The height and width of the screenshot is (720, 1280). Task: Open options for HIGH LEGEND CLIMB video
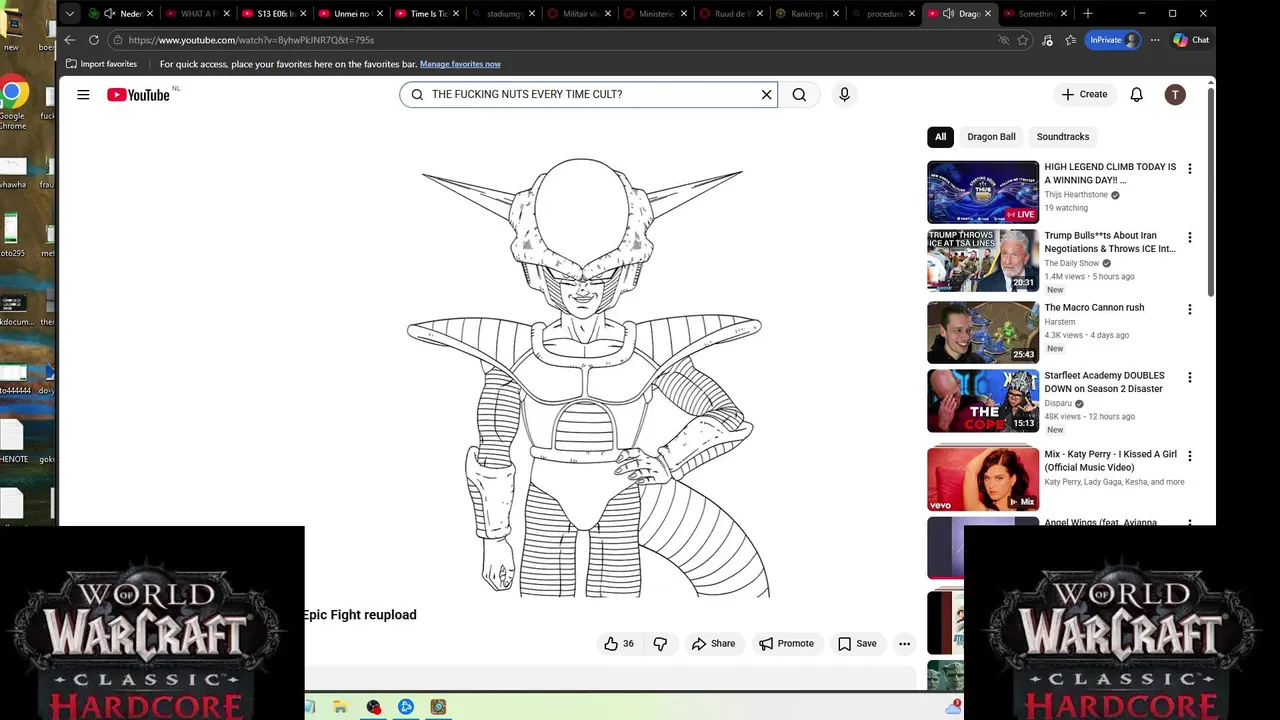(1189, 169)
